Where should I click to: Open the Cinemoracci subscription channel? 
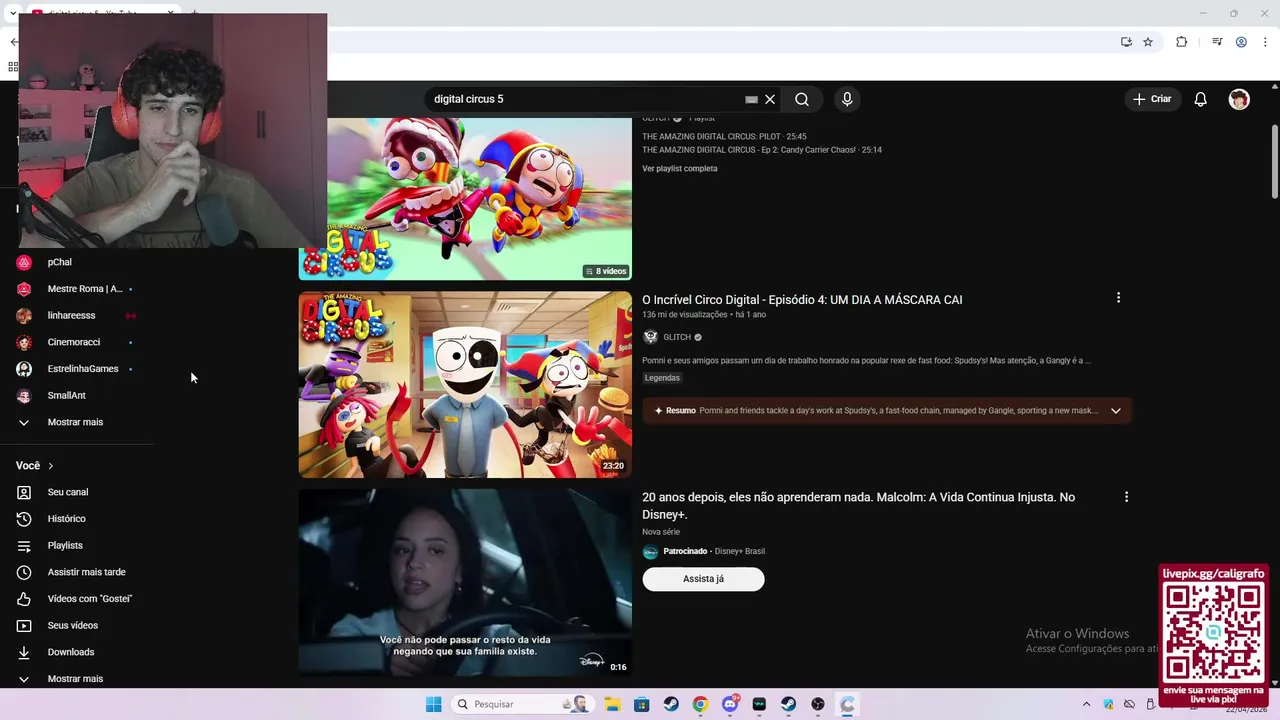coord(73,342)
